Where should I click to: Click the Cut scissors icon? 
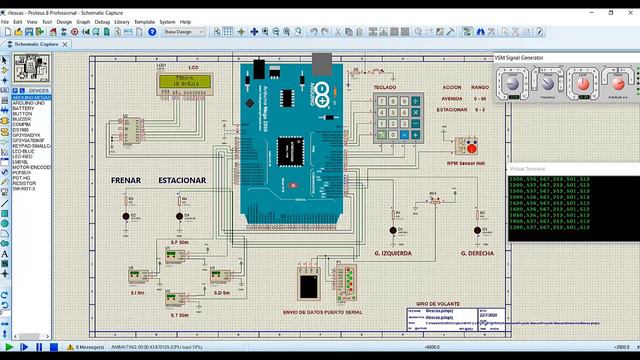pyautogui.click(x=338, y=32)
